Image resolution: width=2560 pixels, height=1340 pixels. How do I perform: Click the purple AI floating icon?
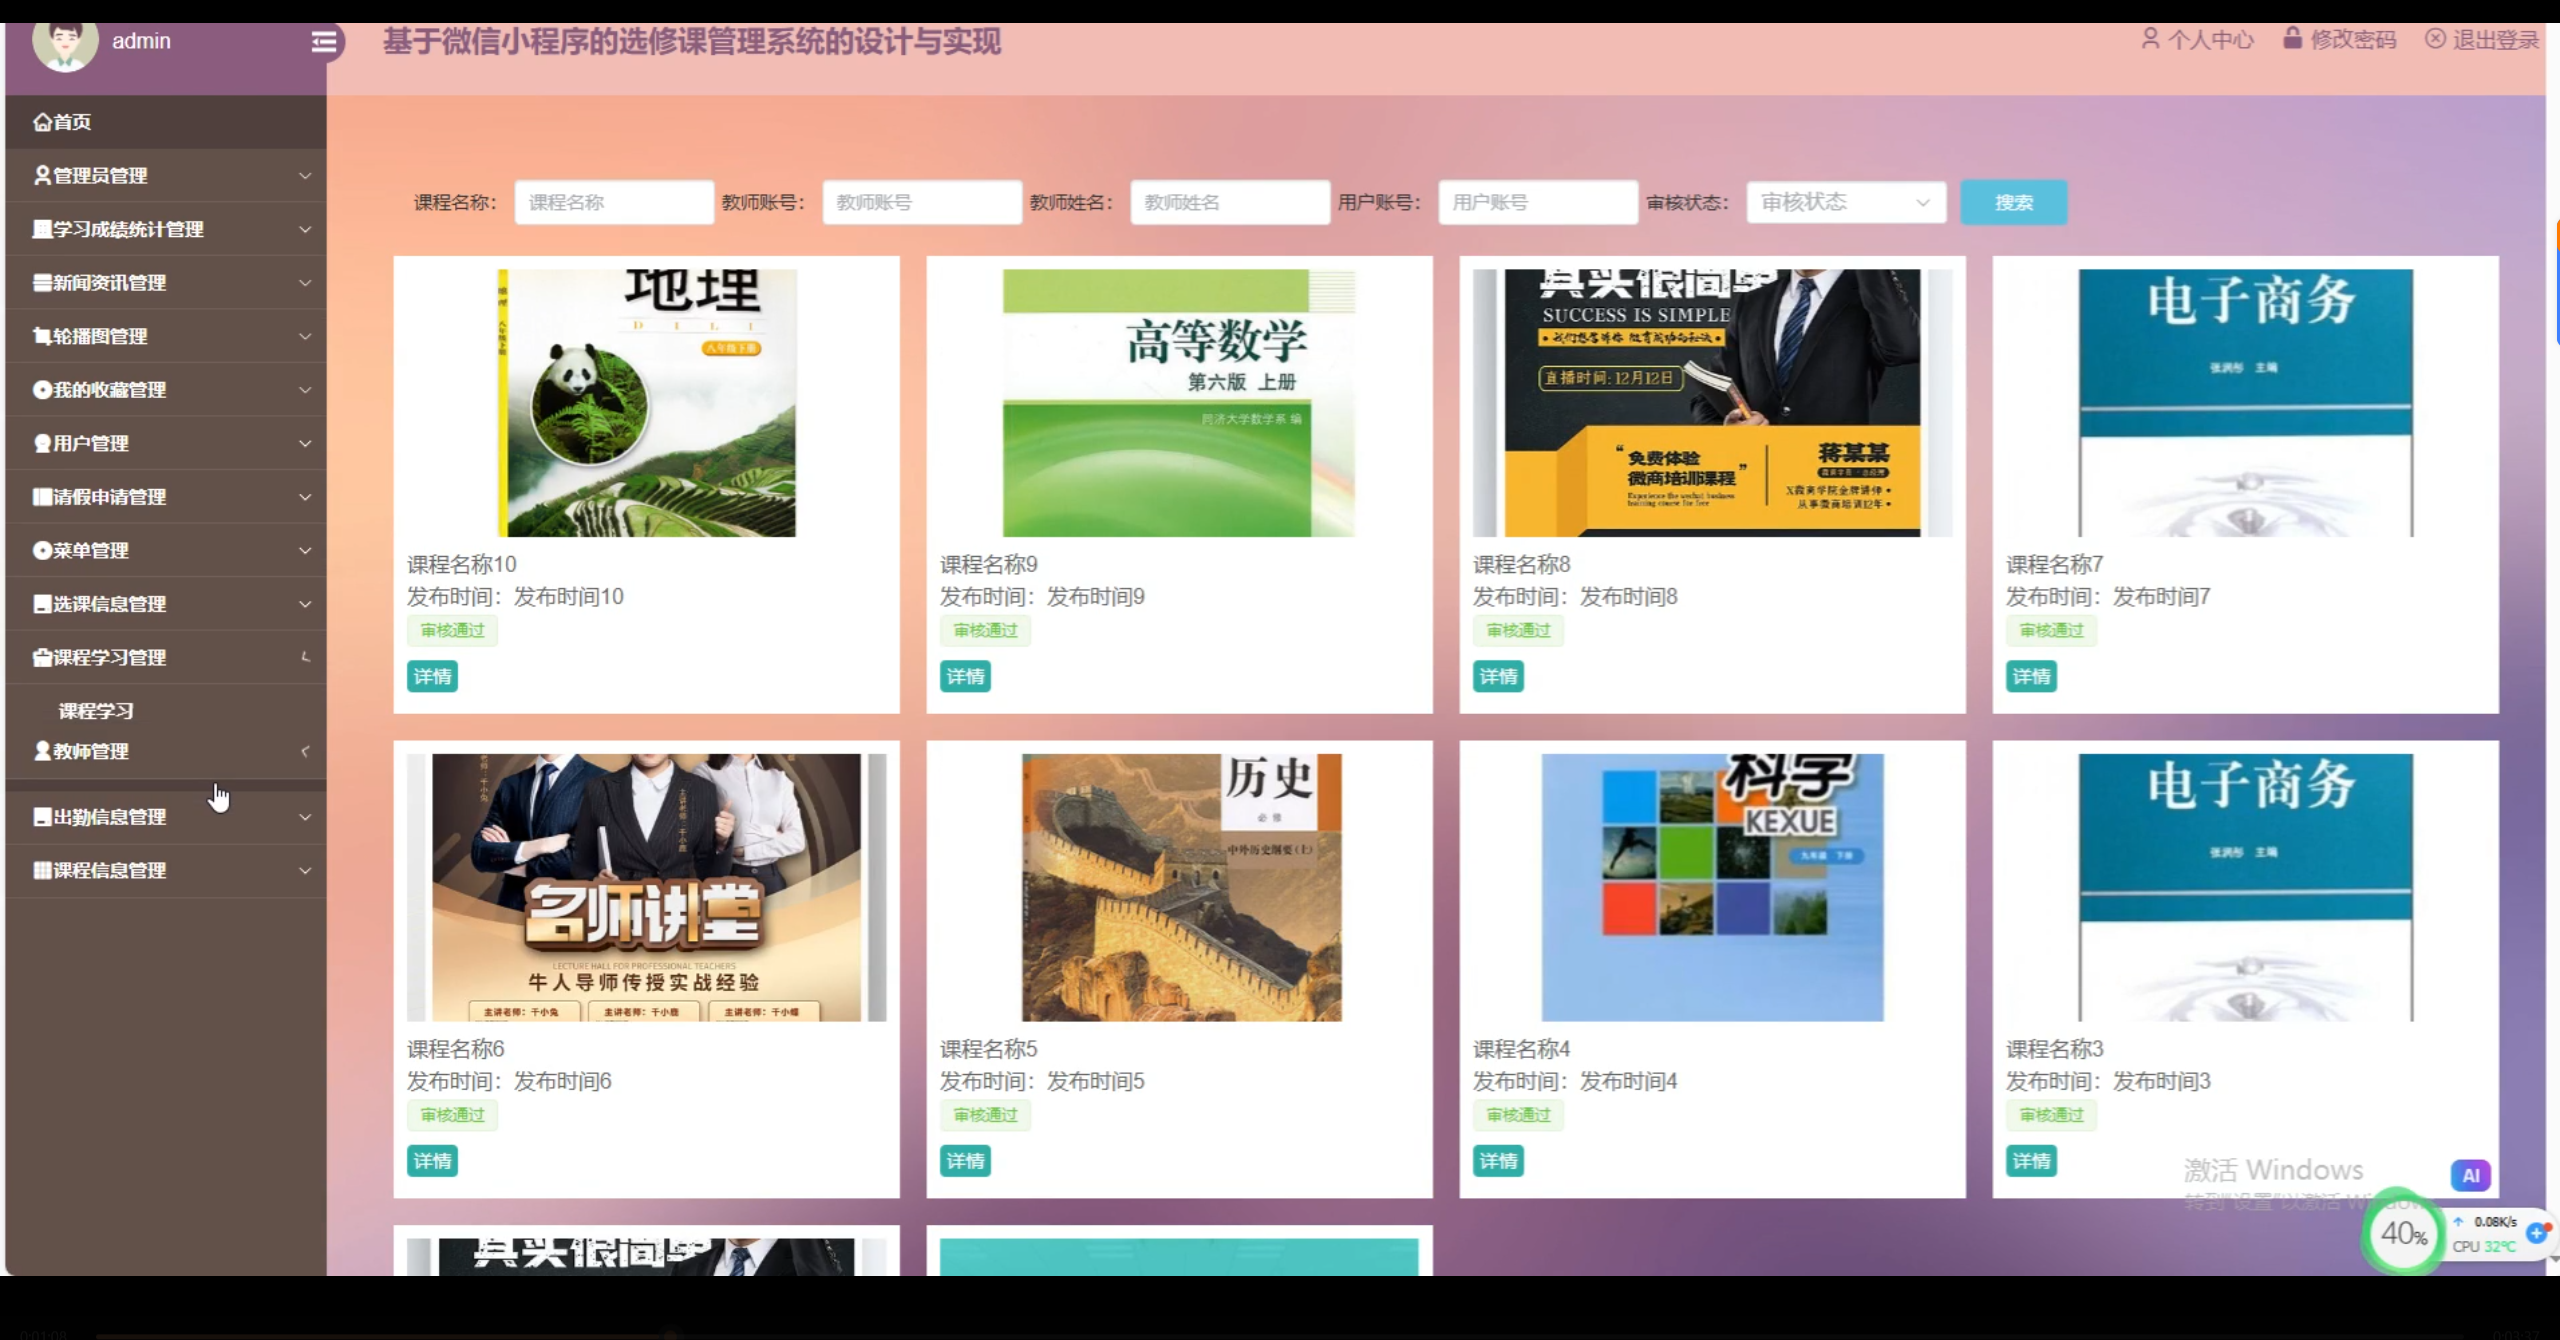point(2470,1175)
